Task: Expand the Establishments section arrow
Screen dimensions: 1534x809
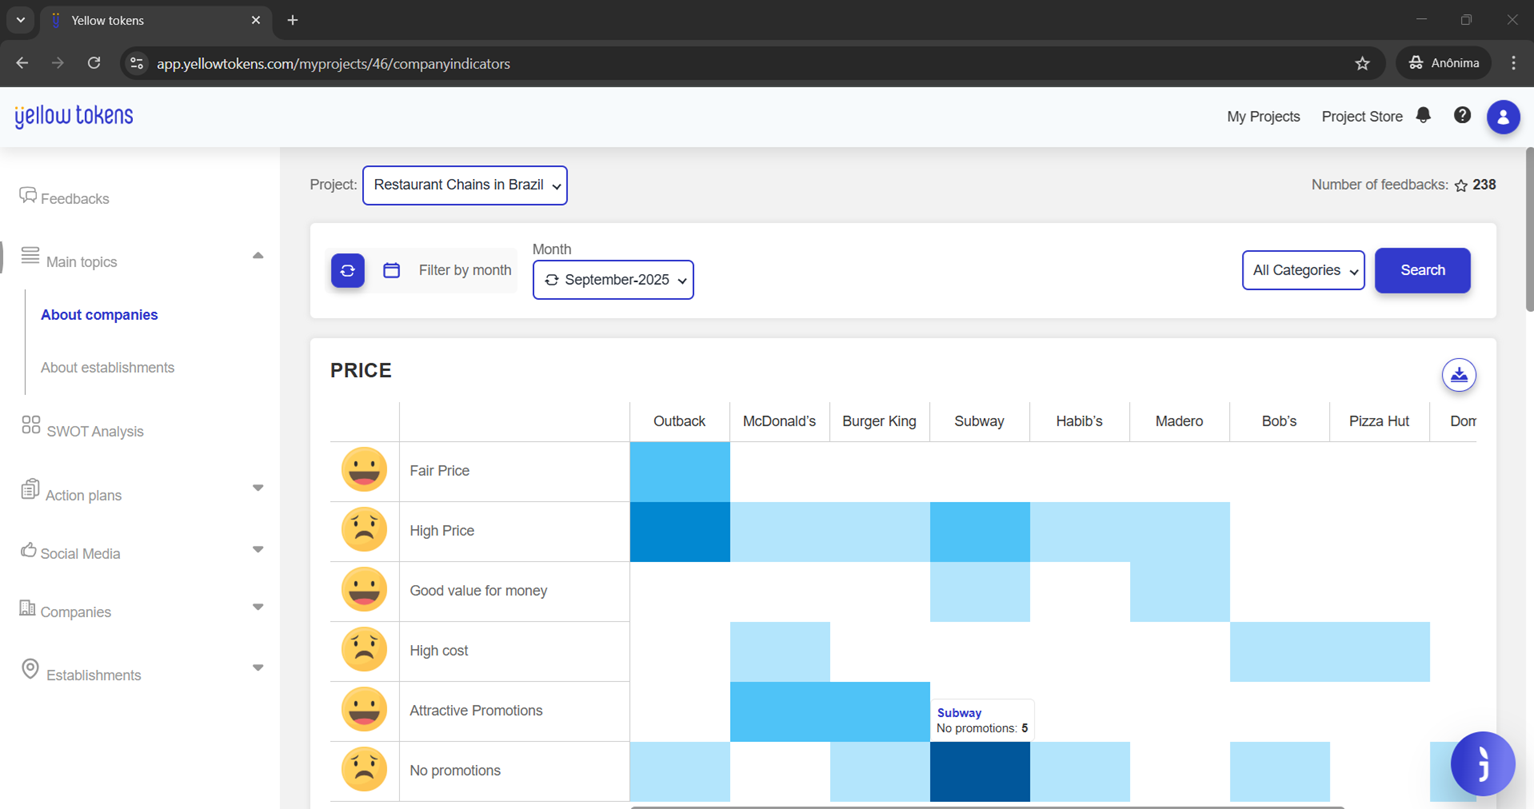Action: (x=258, y=668)
